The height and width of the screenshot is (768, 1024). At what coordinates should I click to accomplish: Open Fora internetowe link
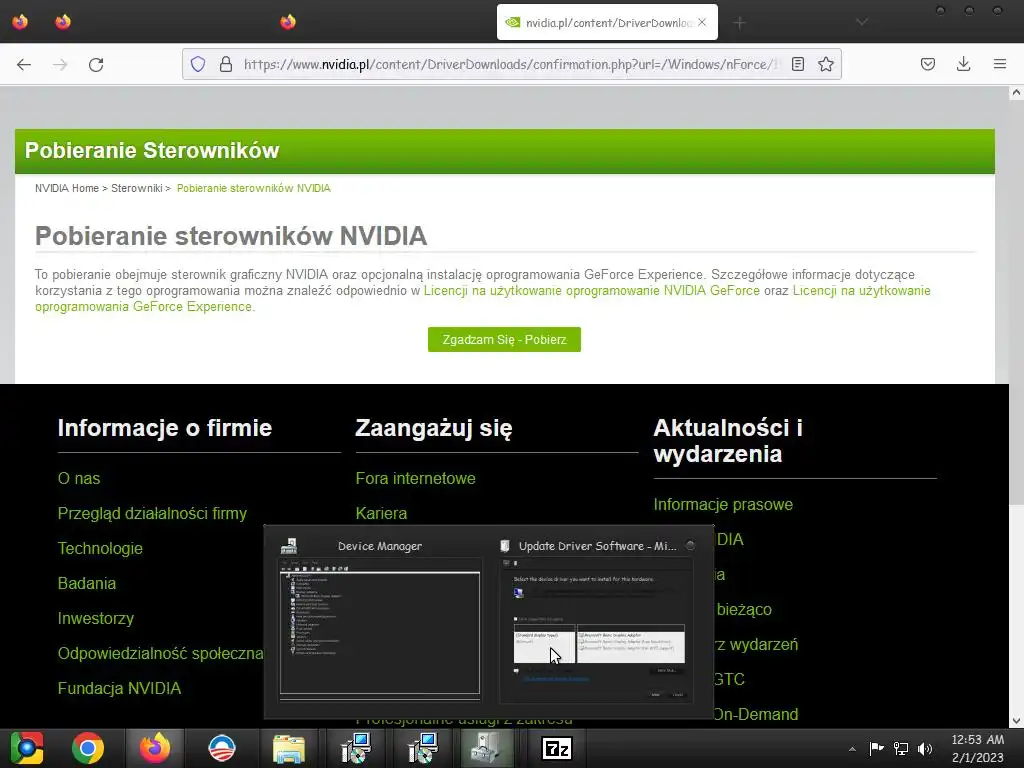[415, 478]
